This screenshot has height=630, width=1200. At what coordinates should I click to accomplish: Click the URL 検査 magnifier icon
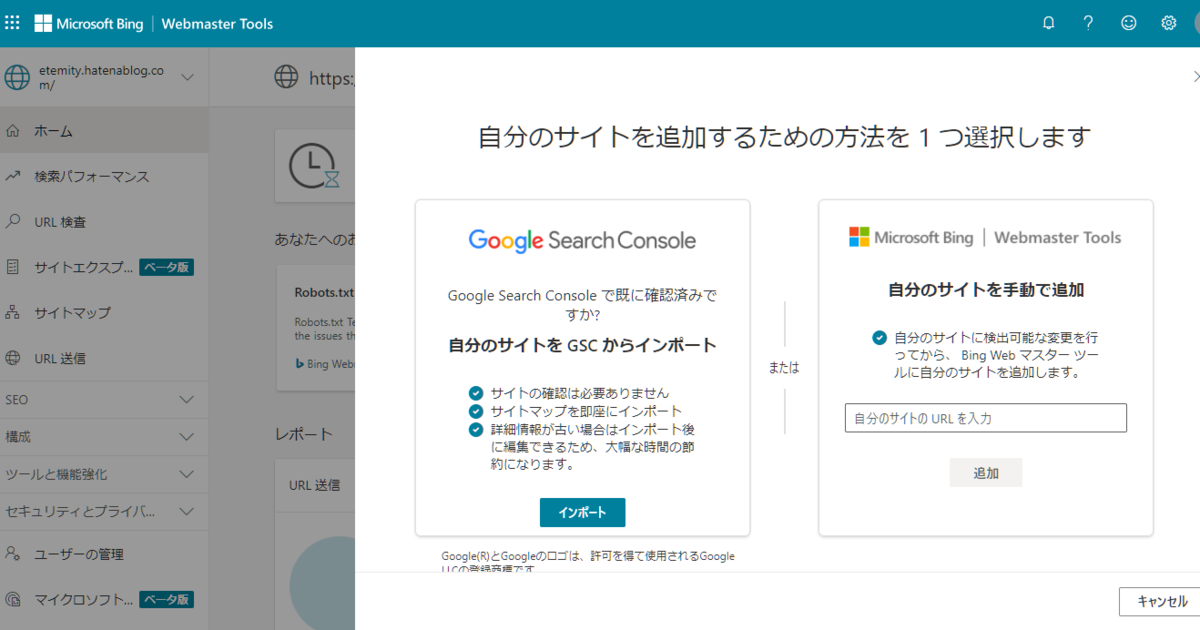[x=13, y=222]
